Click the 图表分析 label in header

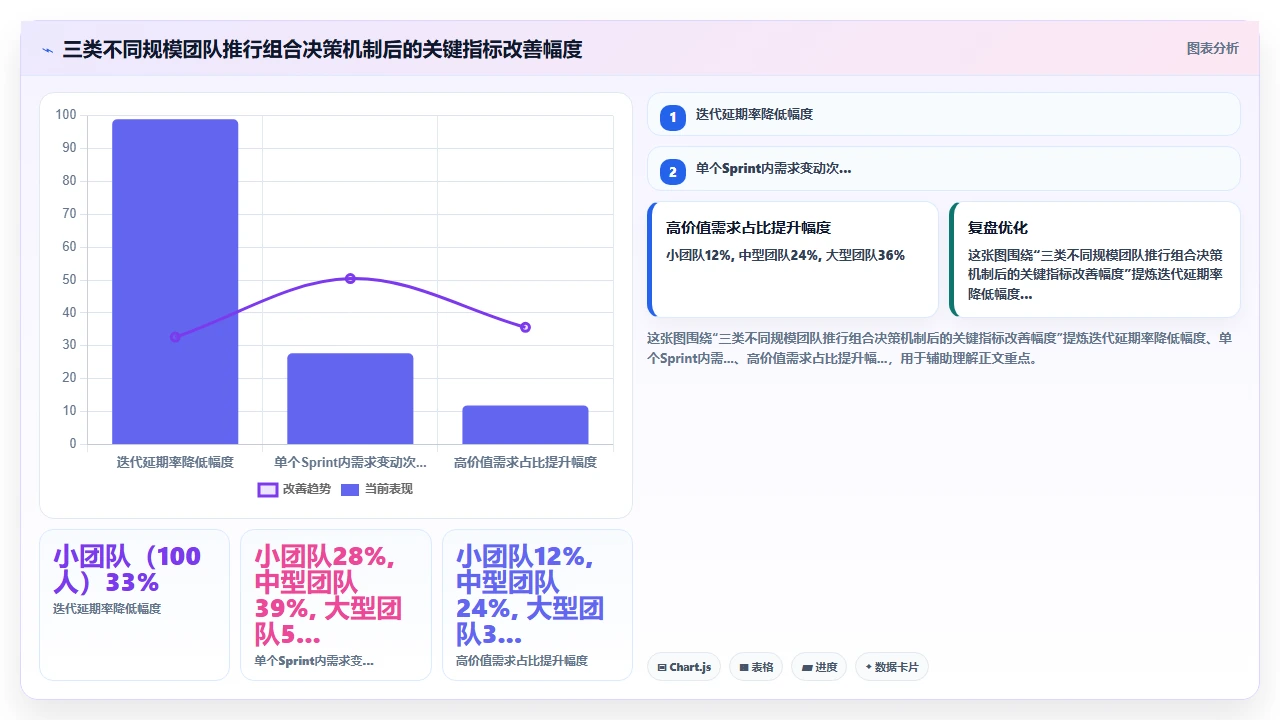pos(1212,48)
